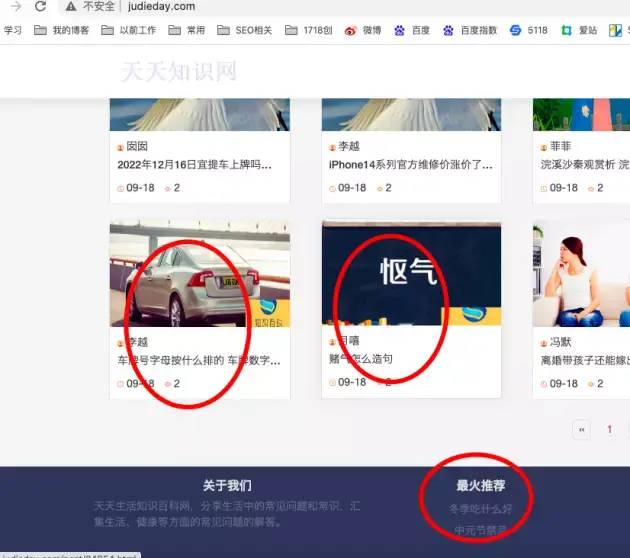Open article 车牌号字母按什么排的
The image size is (630, 558).
coord(199,360)
